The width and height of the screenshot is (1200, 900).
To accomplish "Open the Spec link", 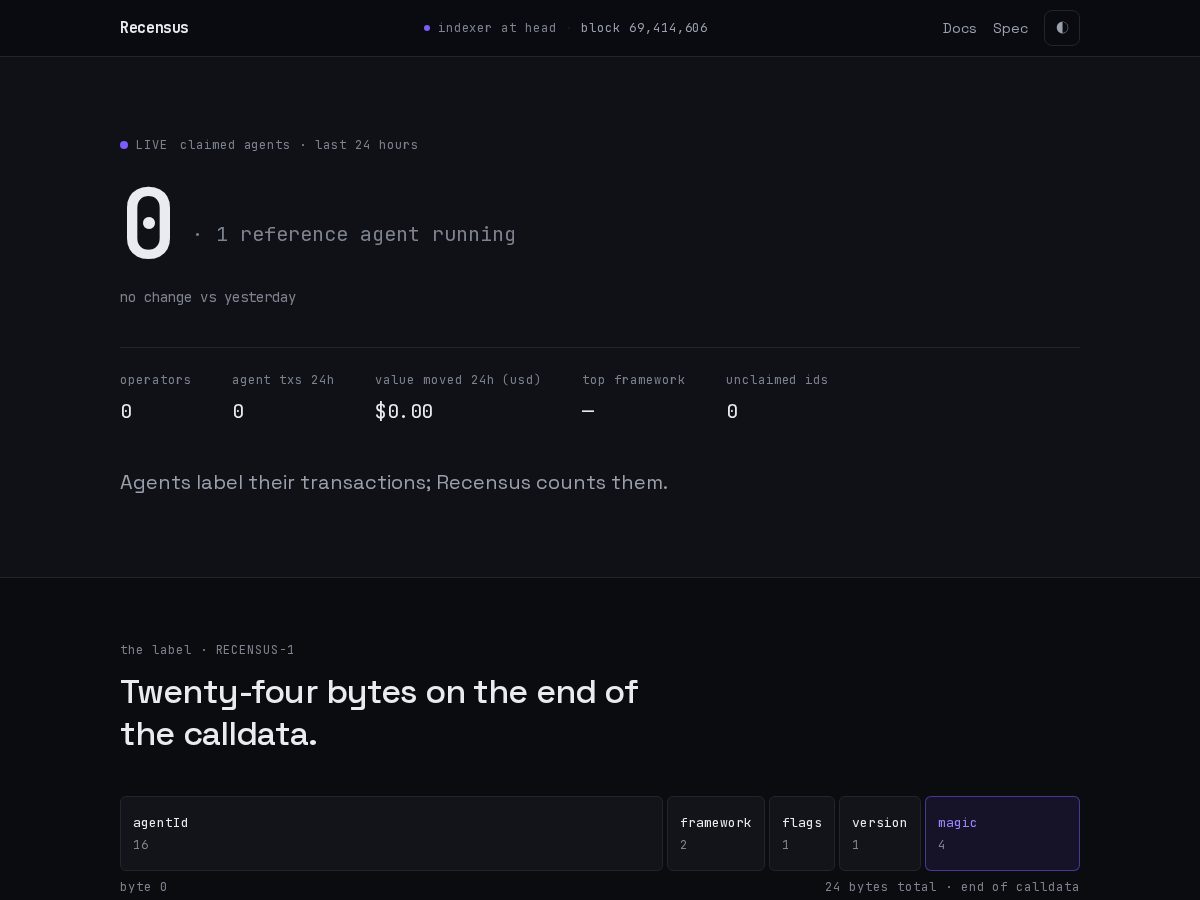I will click(x=1010, y=28).
